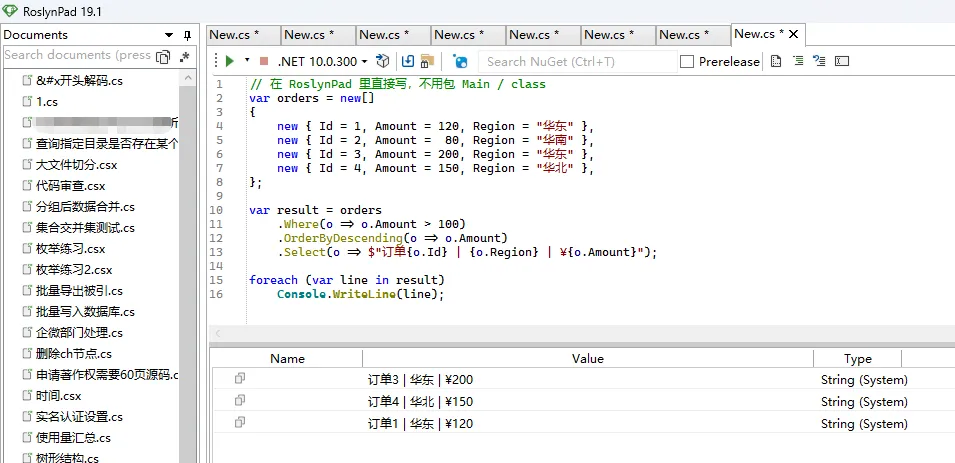Open the run options dropdown arrow
The image size is (955, 463).
click(247, 60)
